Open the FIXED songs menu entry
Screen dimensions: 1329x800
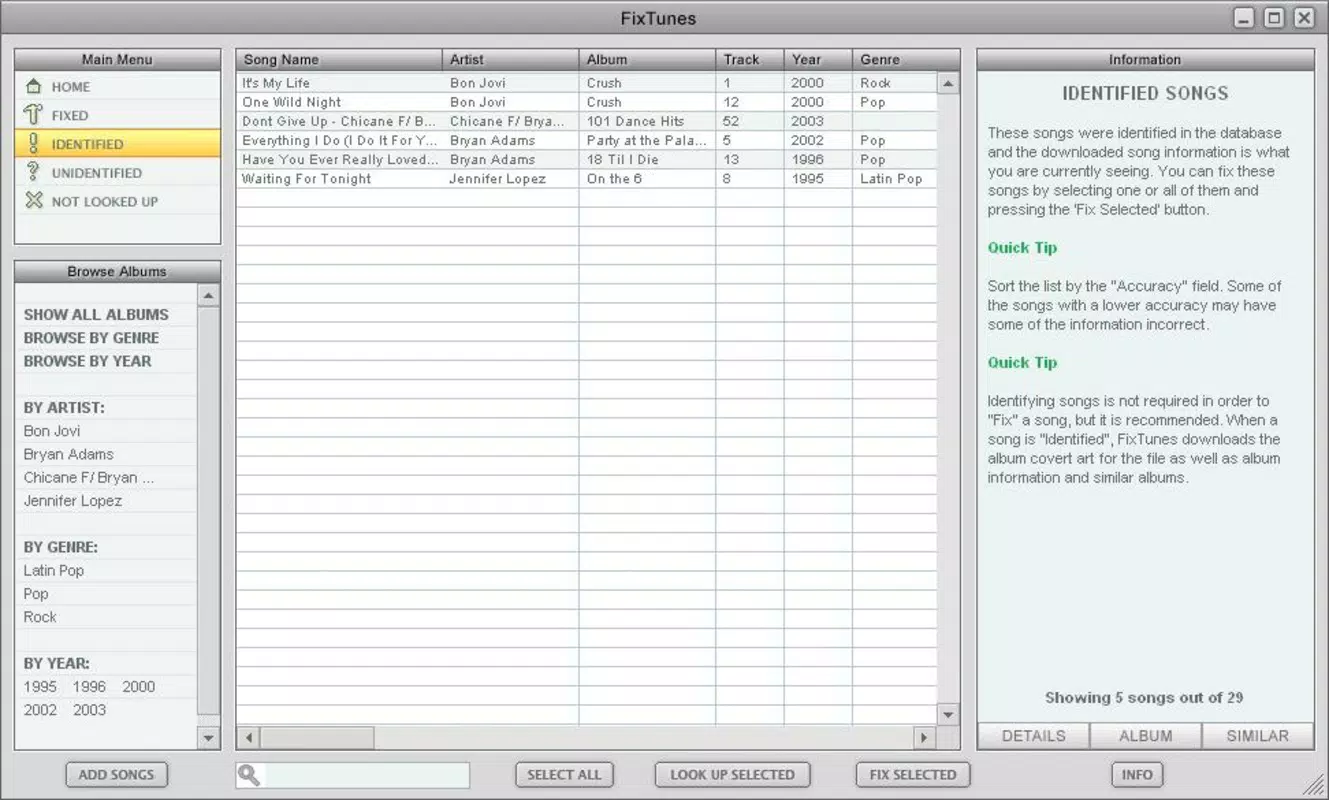[118, 115]
